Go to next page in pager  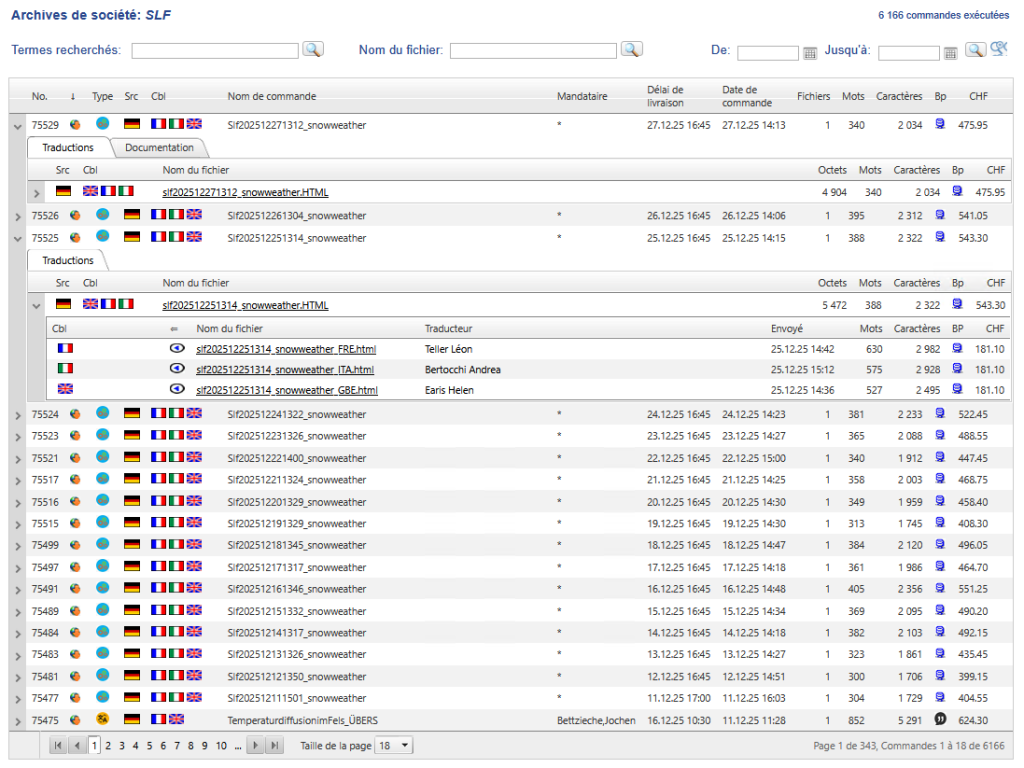256,745
